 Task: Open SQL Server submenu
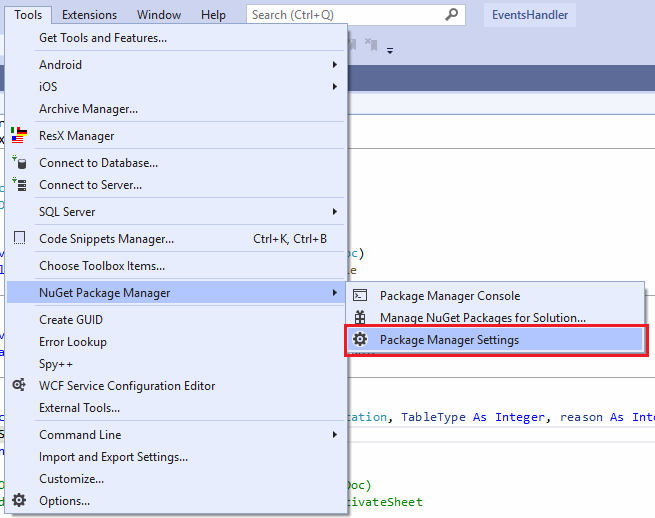[176, 211]
